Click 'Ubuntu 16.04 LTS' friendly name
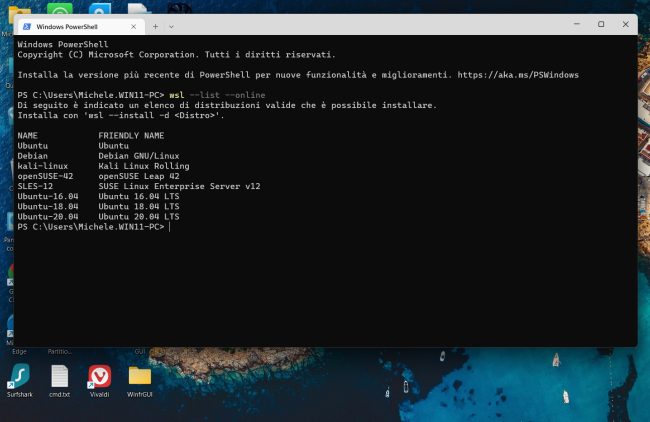 139,196
